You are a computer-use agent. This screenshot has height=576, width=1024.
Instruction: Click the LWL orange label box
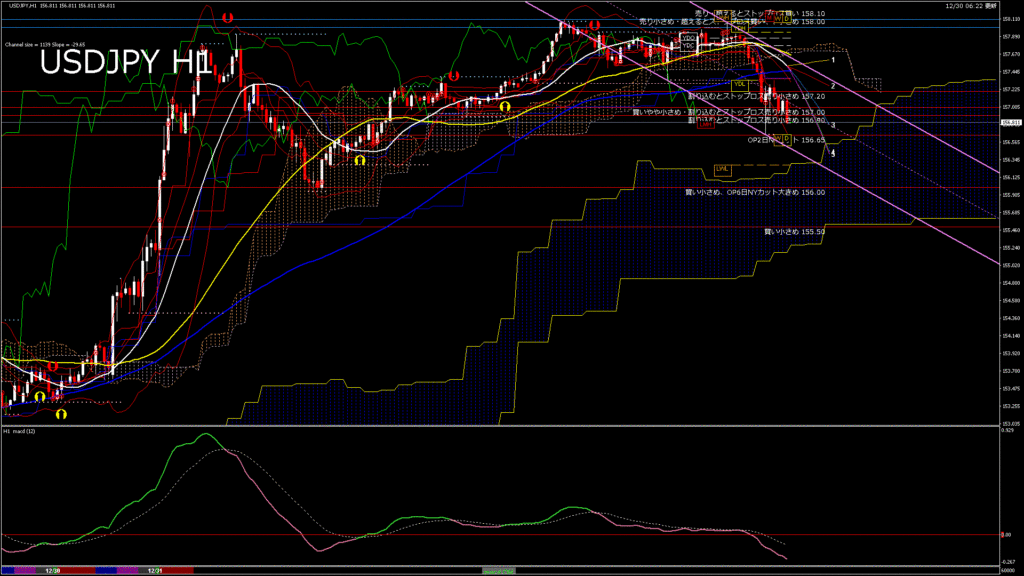[x=722, y=169]
